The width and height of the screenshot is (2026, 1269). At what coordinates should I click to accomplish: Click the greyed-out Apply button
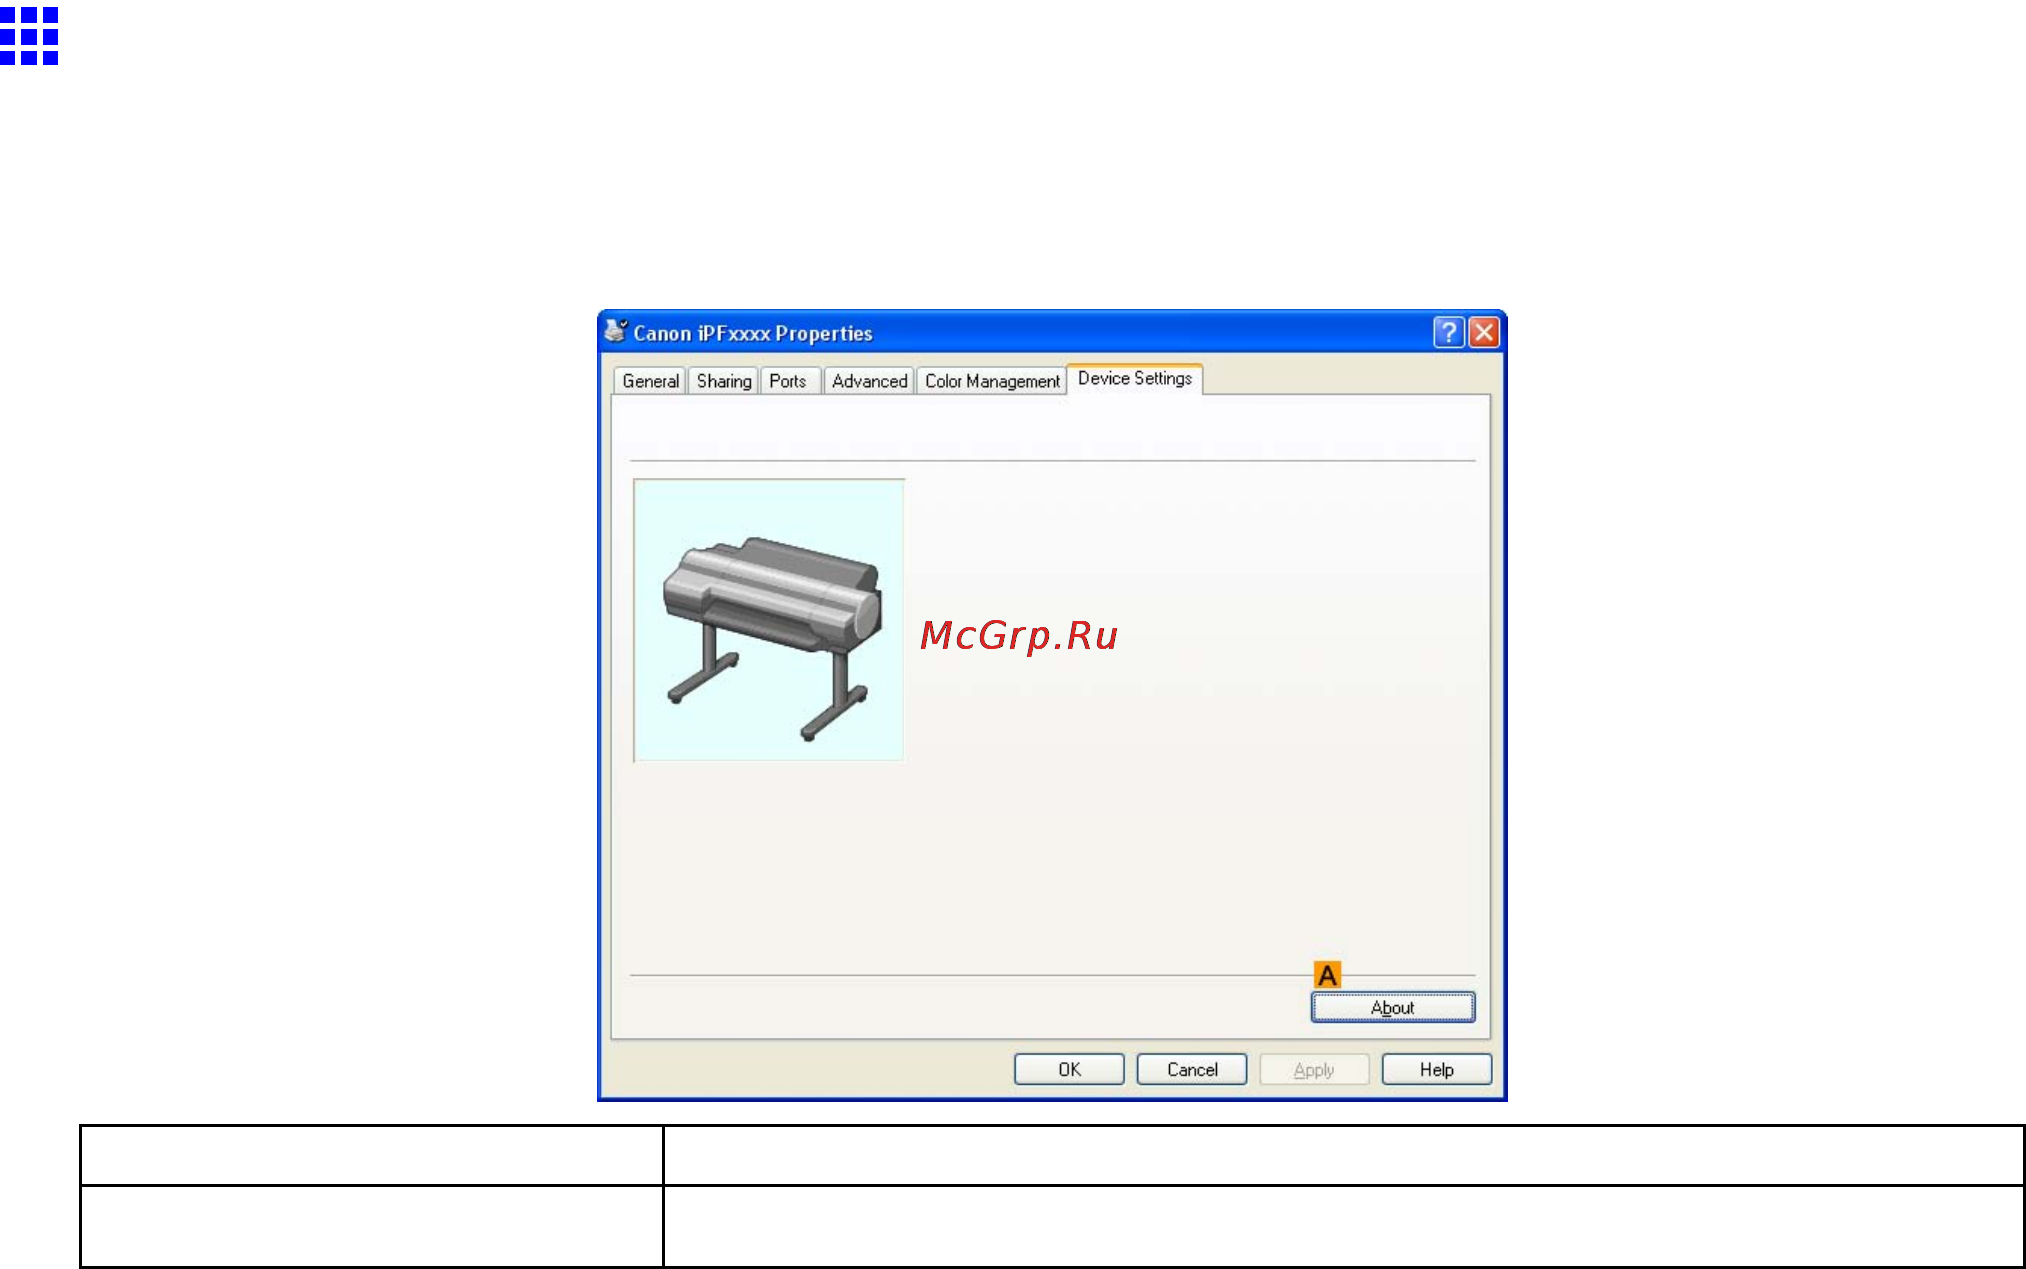pos(1314,1069)
